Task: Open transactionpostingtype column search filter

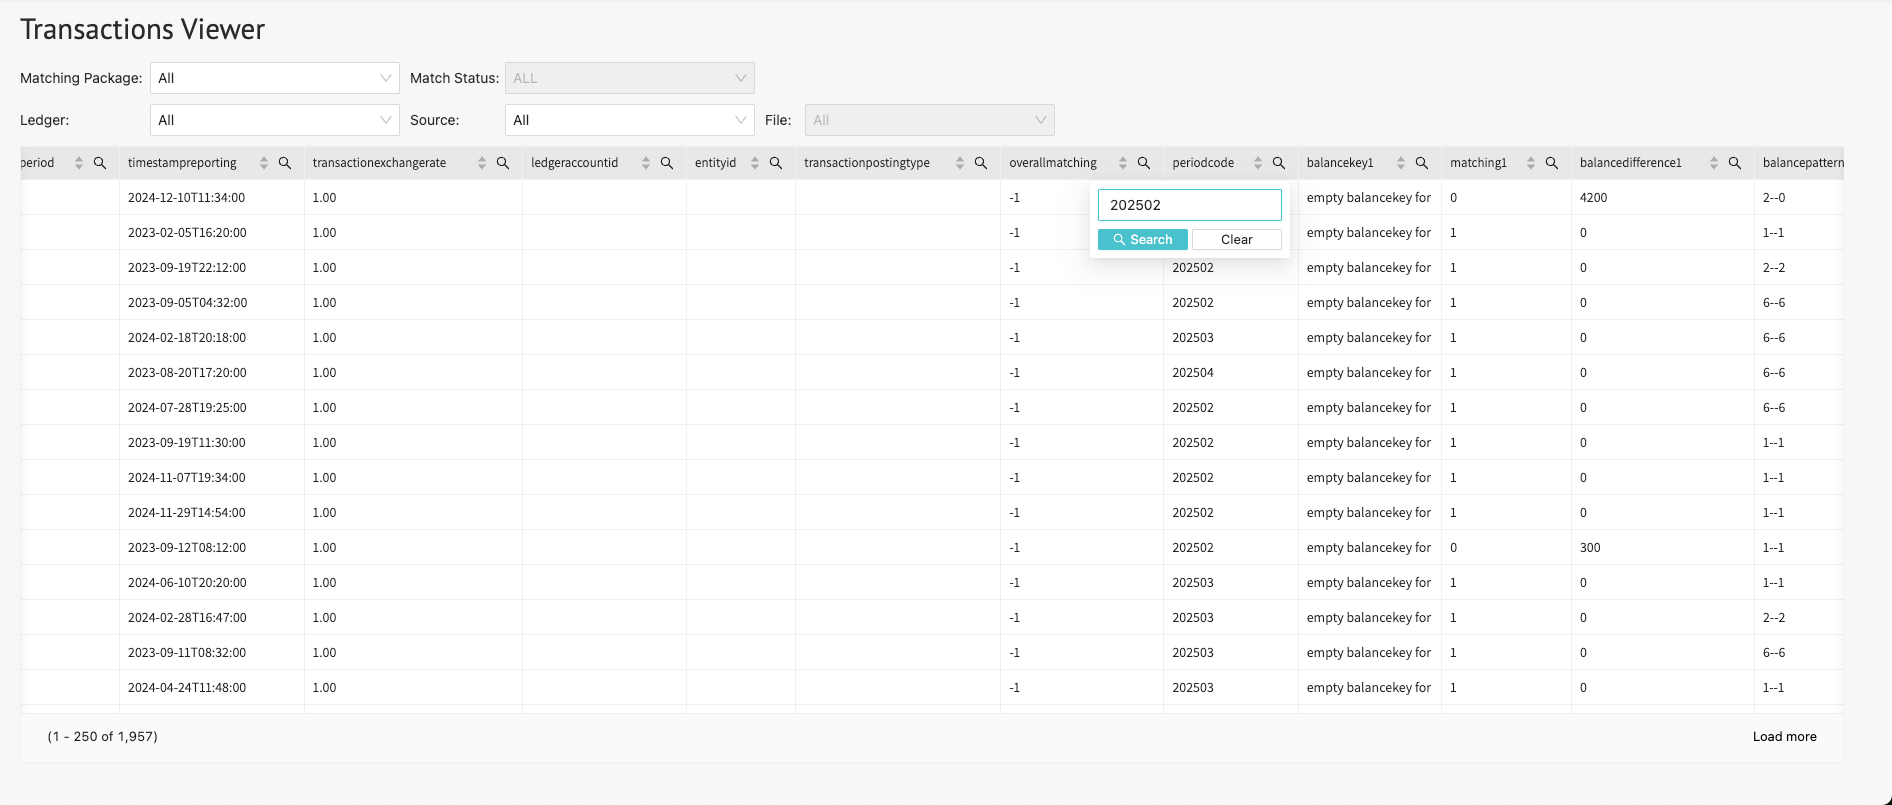Action: [981, 163]
